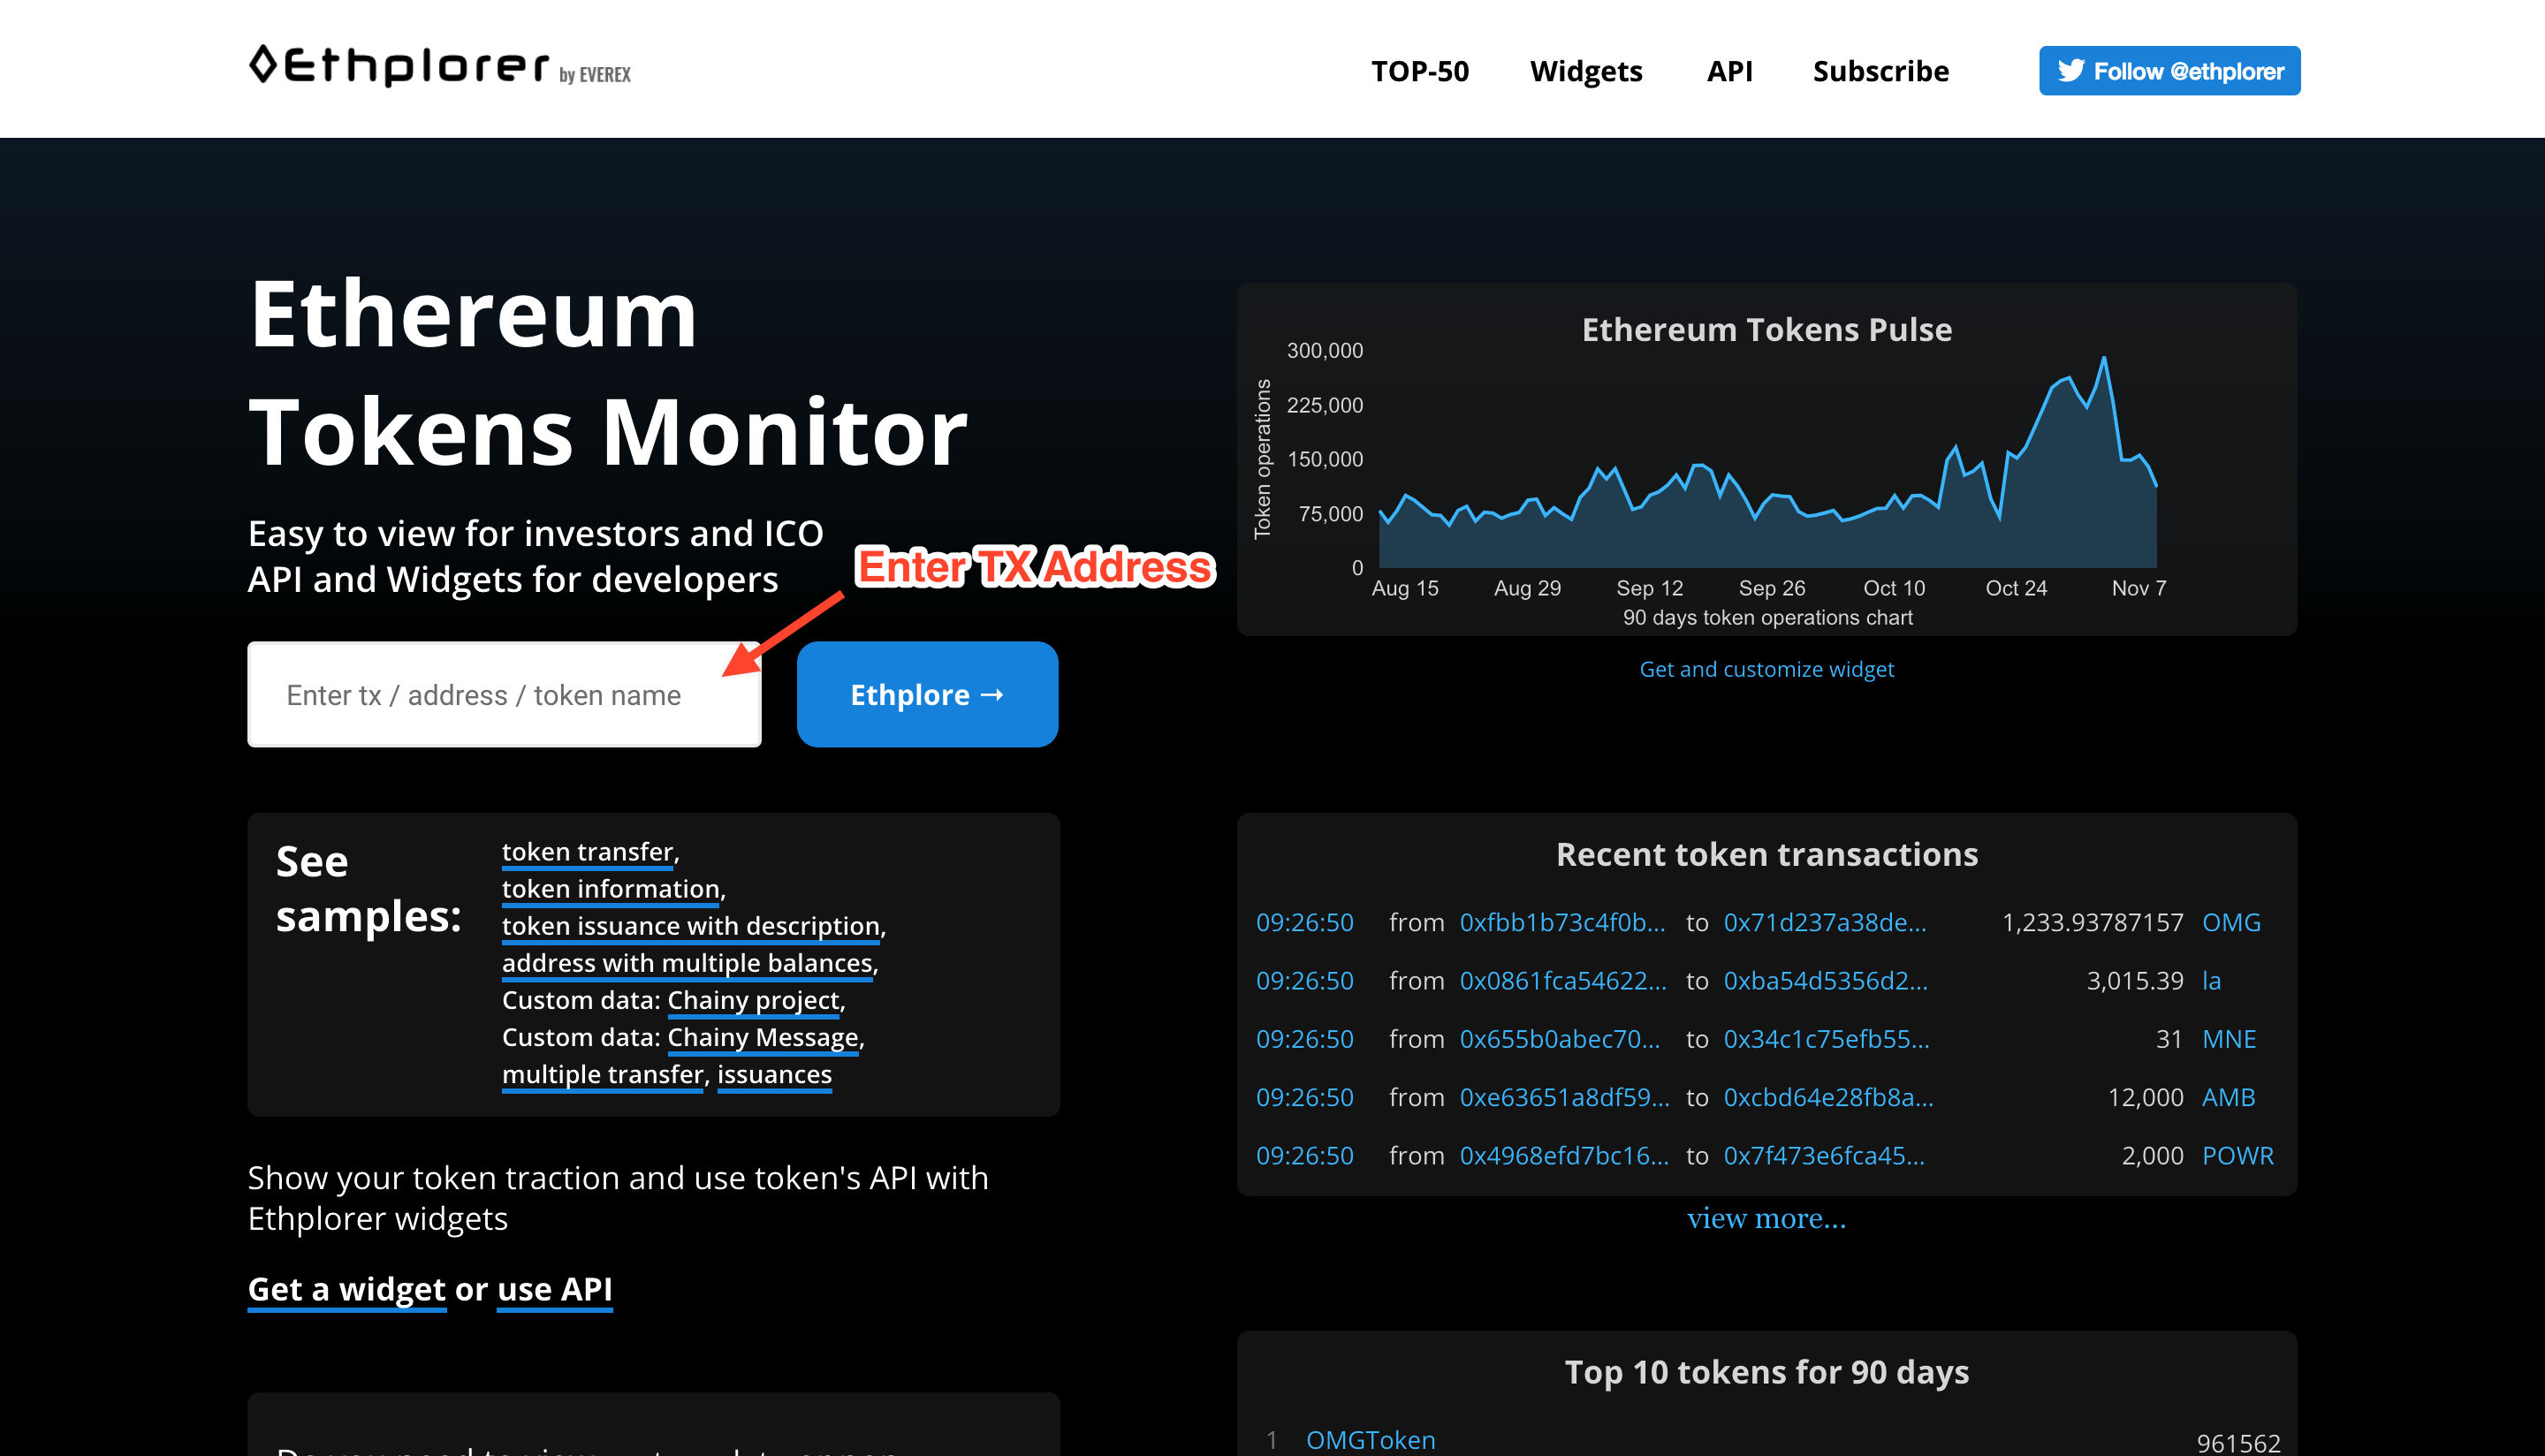The height and width of the screenshot is (1456, 2545).
Task: Open recipient address 0x7f473e6fca45...
Action: pos(1824,1155)
